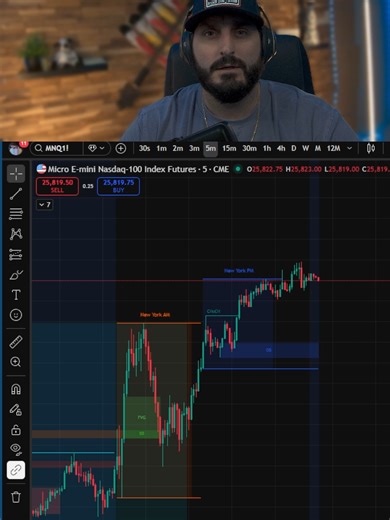Add a symbol with the plus button
This screenshot has width=390, height=520.
pos(121,148)
